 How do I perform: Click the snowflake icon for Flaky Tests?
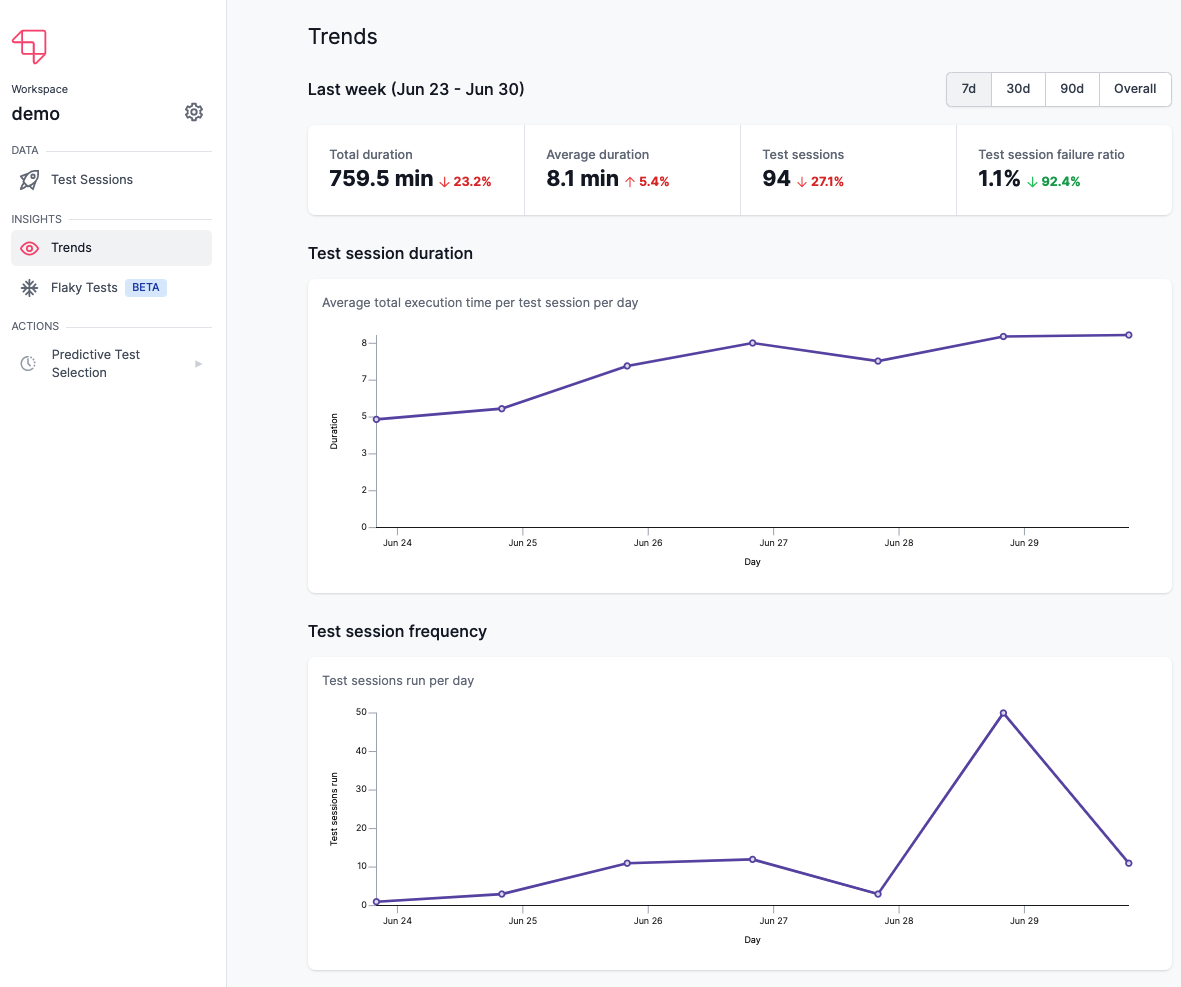pos(30,288)
